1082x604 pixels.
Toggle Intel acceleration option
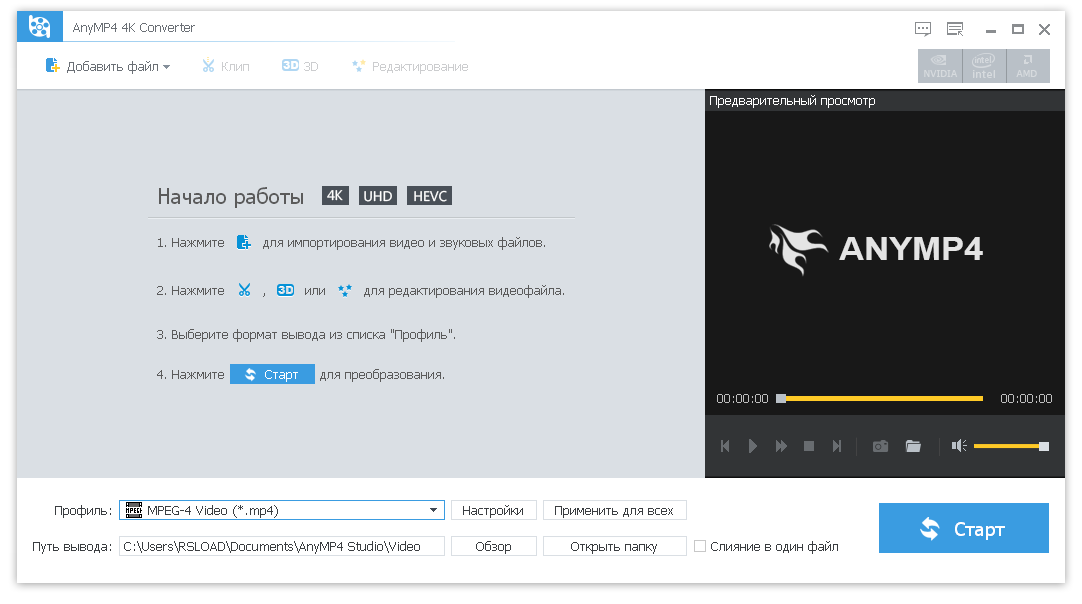[x=984, y=66]
